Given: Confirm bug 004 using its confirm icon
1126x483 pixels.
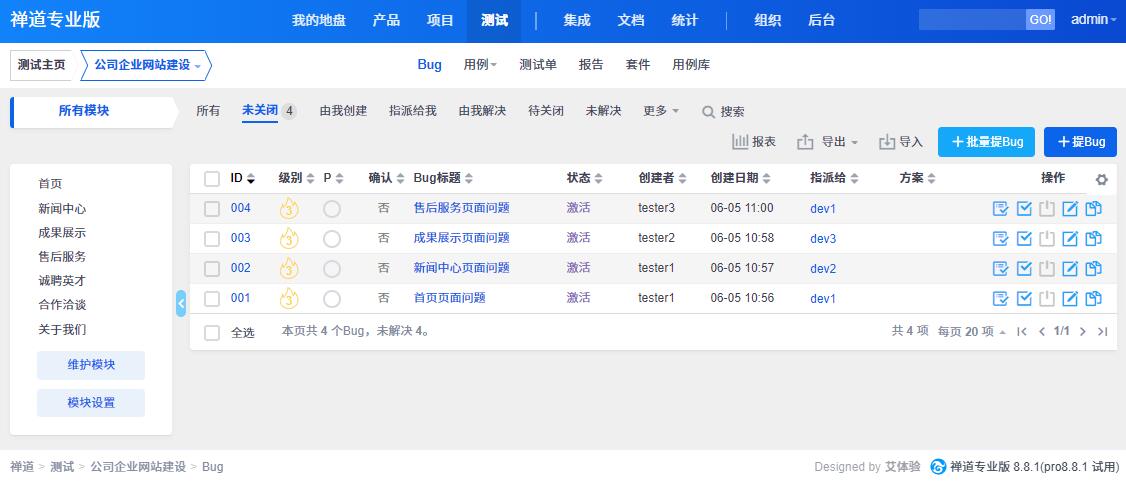Looking at the screenshot, I should 1000,209.
